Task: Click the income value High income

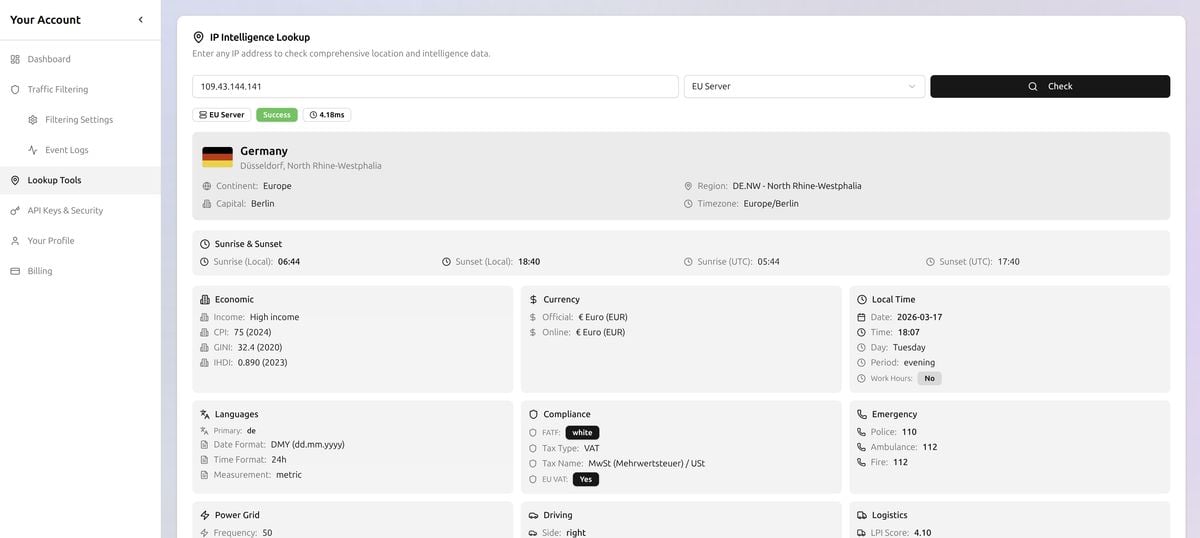Action: (x=274, y=317)
